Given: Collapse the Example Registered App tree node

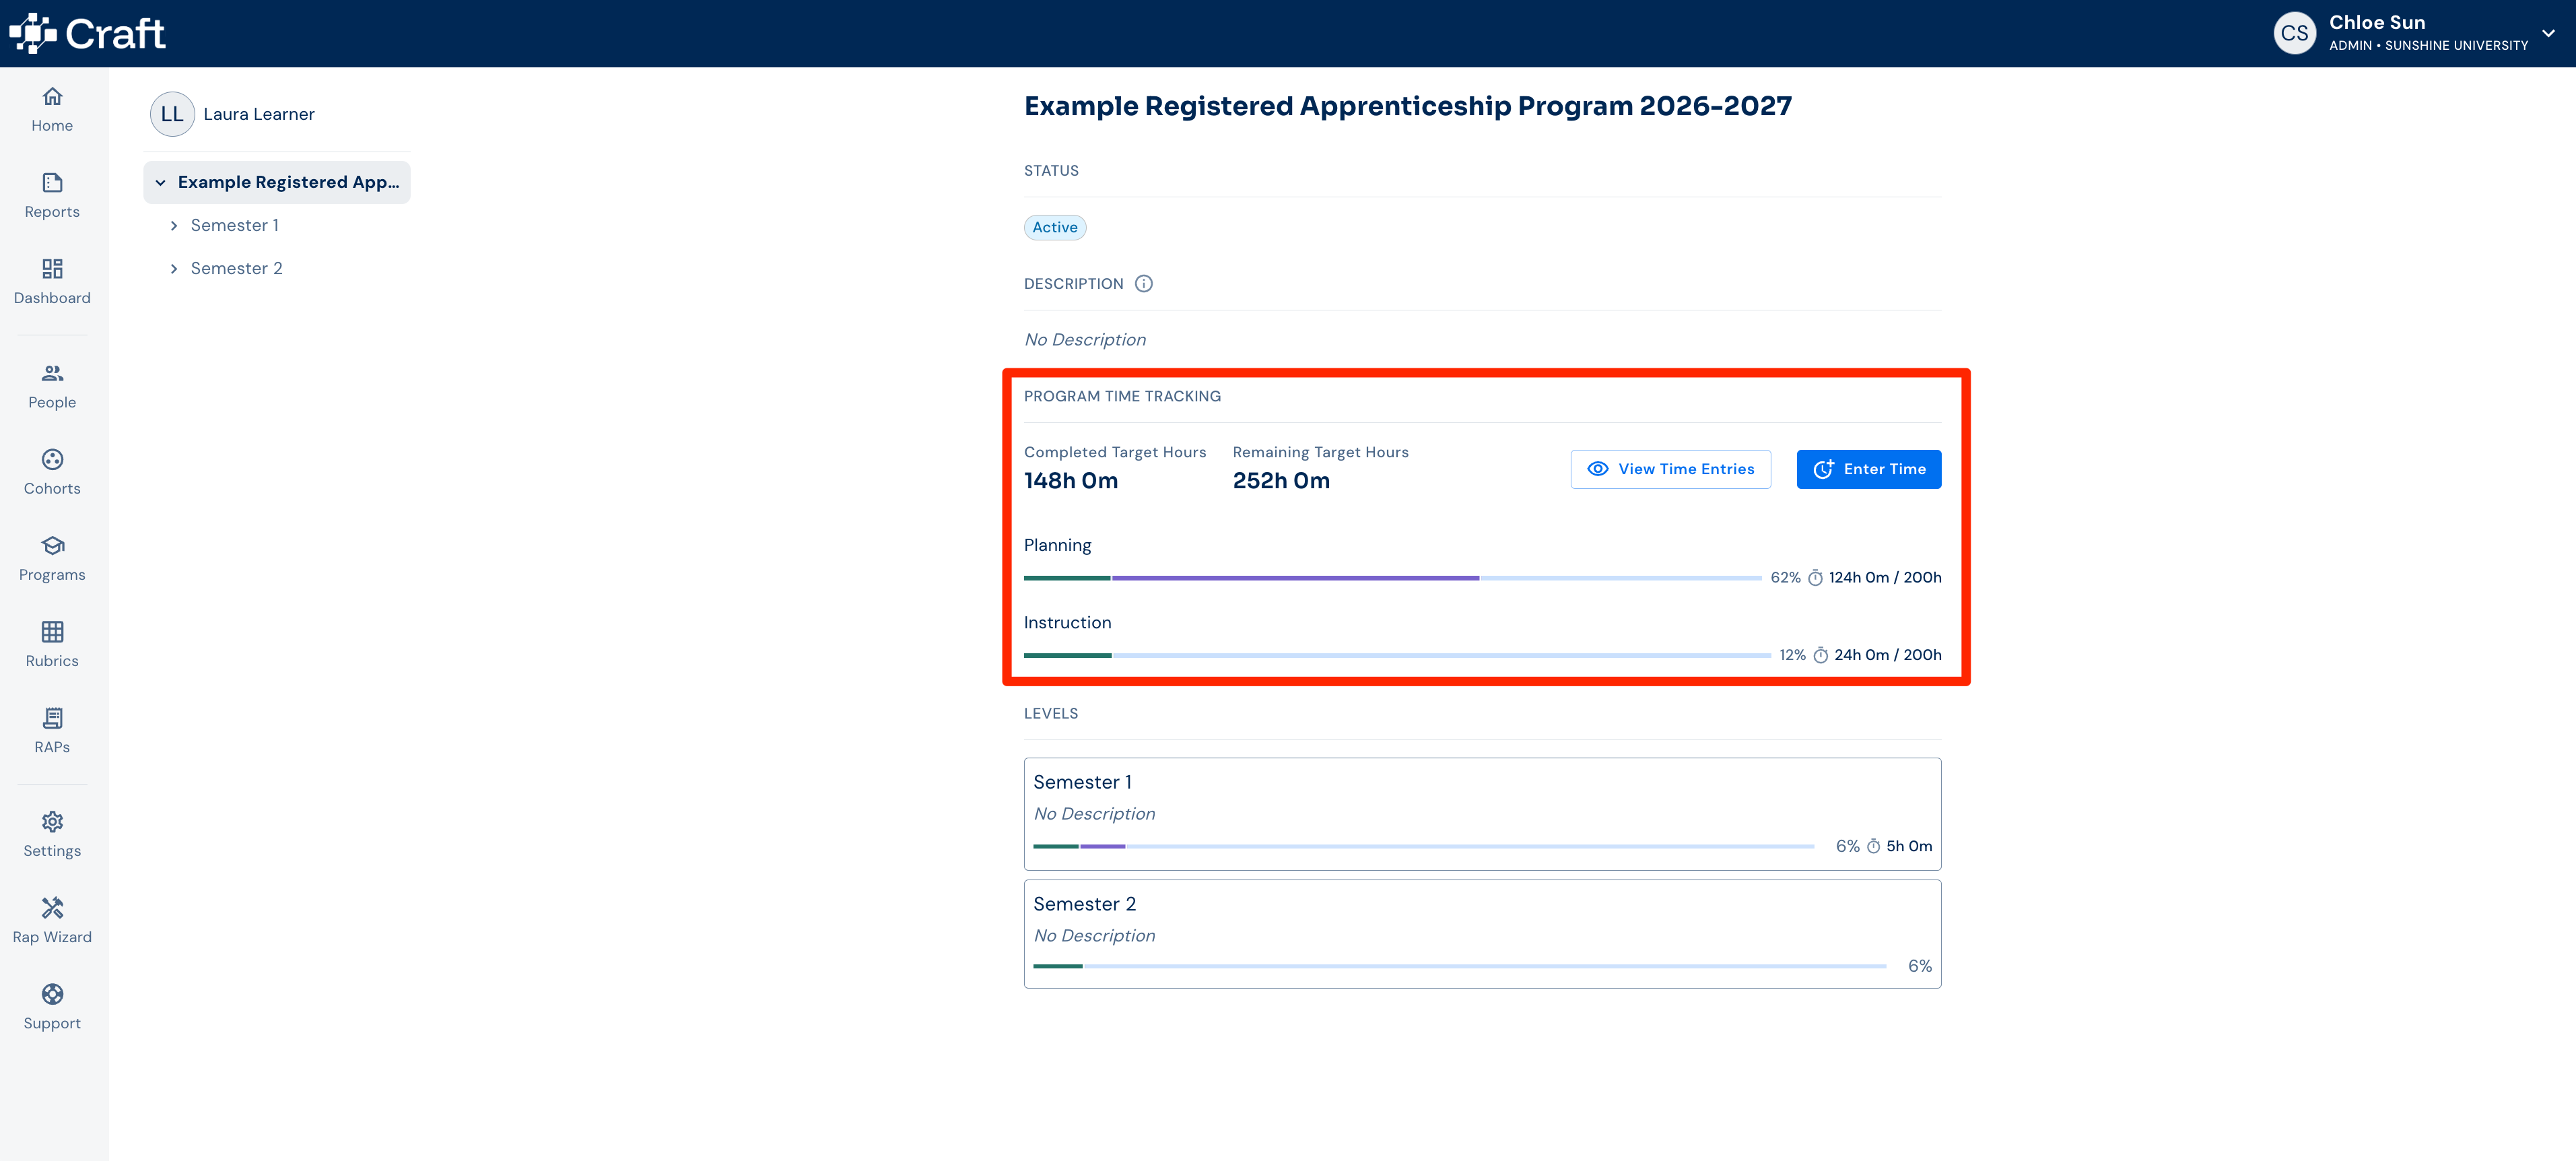Looking at the screenshot, I should (x=160, y=183).
